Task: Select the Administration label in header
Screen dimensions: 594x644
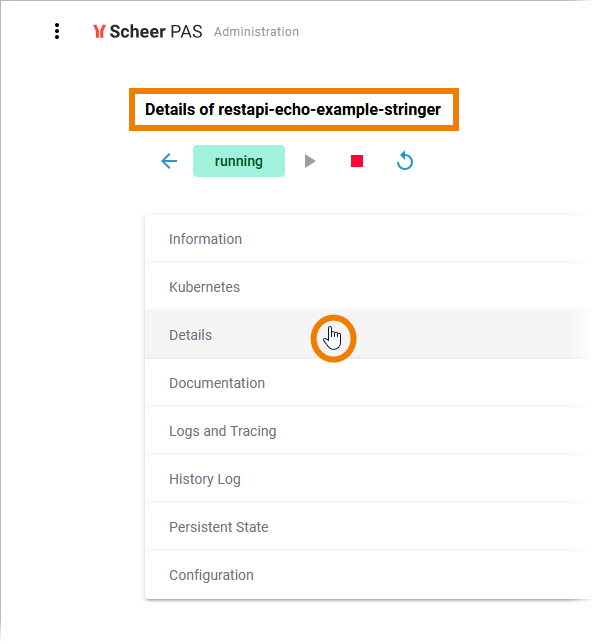Action: 256,32
